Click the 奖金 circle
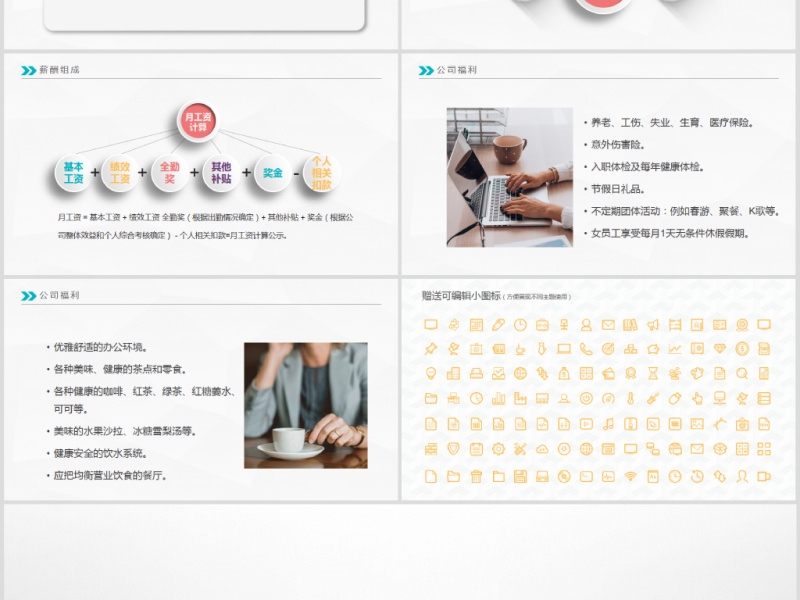This screenshot has height=600, width=800. [x=270, y=172]
